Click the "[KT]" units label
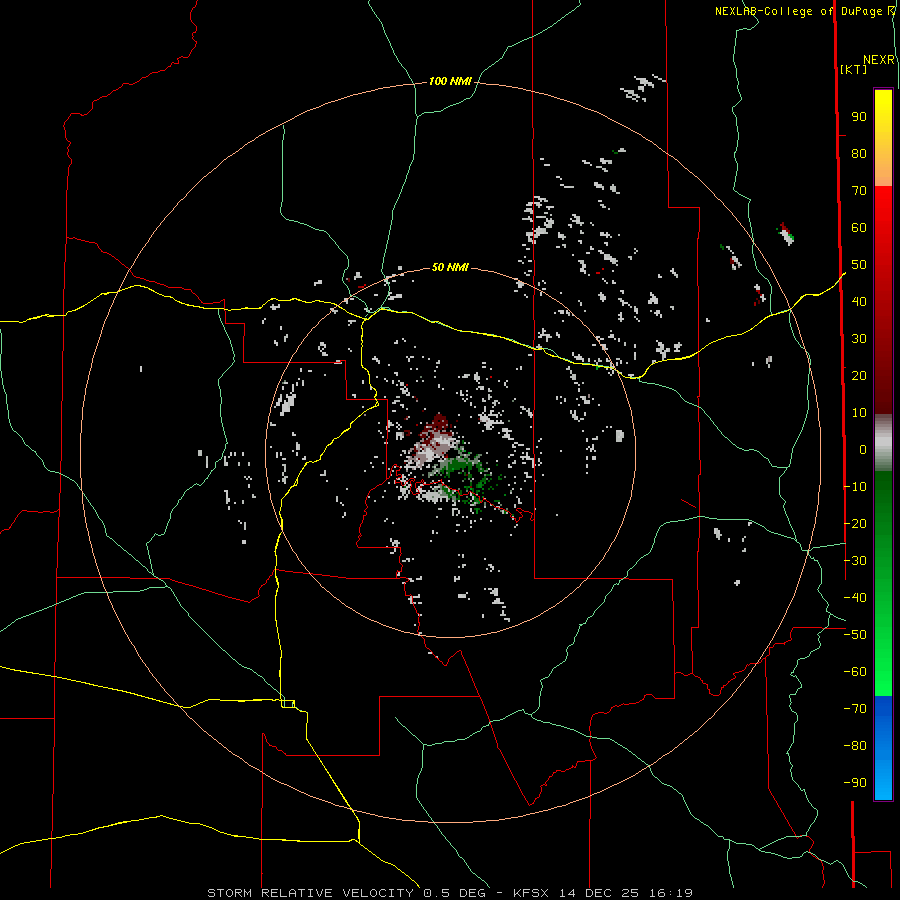The width and height of the screenshot is (900, 900). 854,69
